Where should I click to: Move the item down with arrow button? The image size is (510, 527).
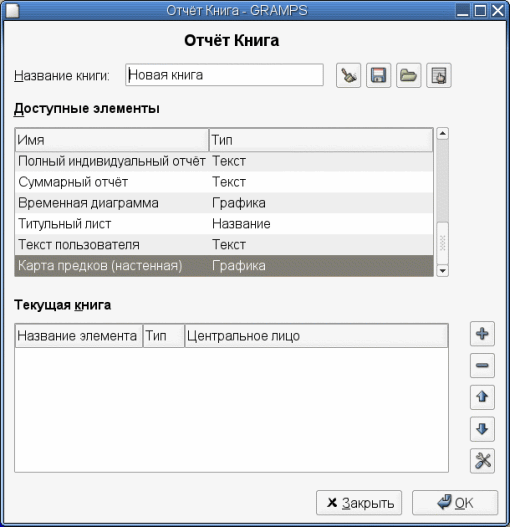pyautogui.click(x=482, y=429)
